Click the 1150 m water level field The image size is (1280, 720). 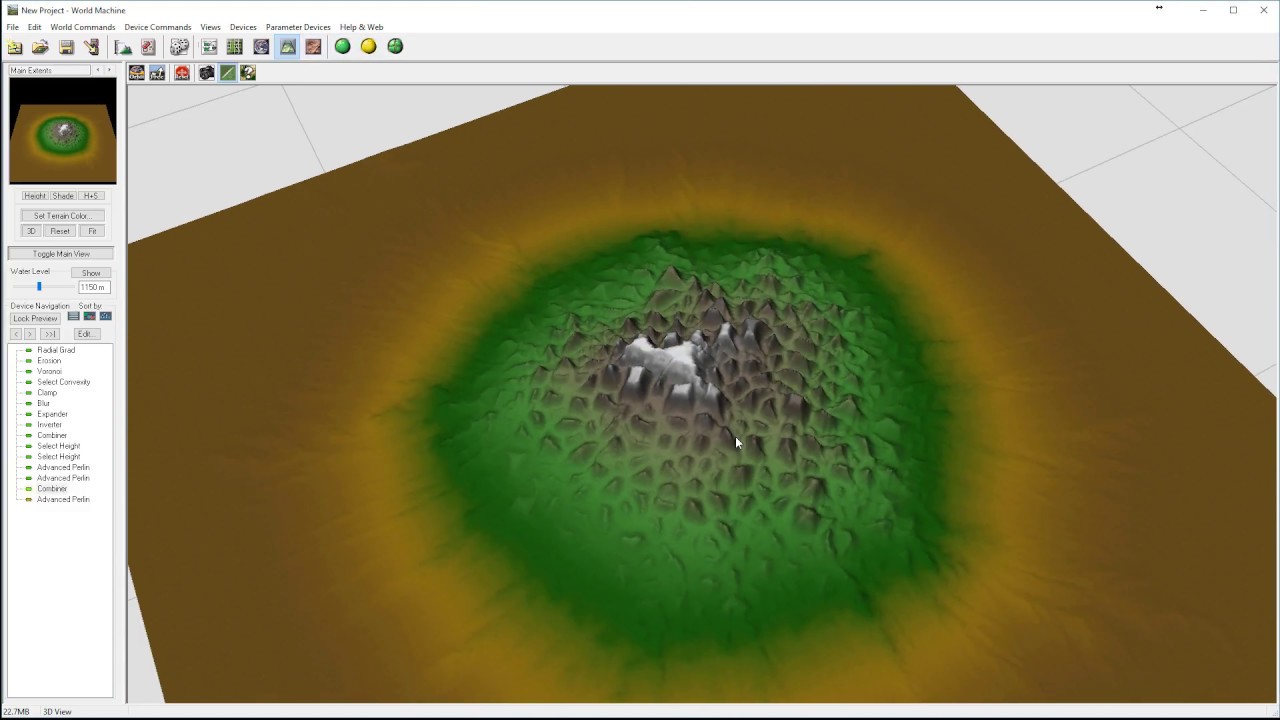tap(93, 287)
